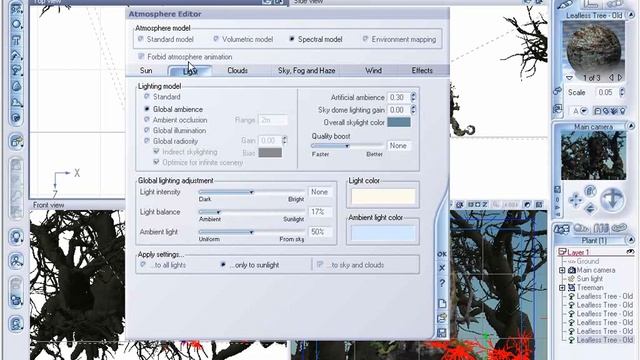Click the plant creation tool in left toolbar
The height and width of the screenshot is (360, 640).
[16, 71]
